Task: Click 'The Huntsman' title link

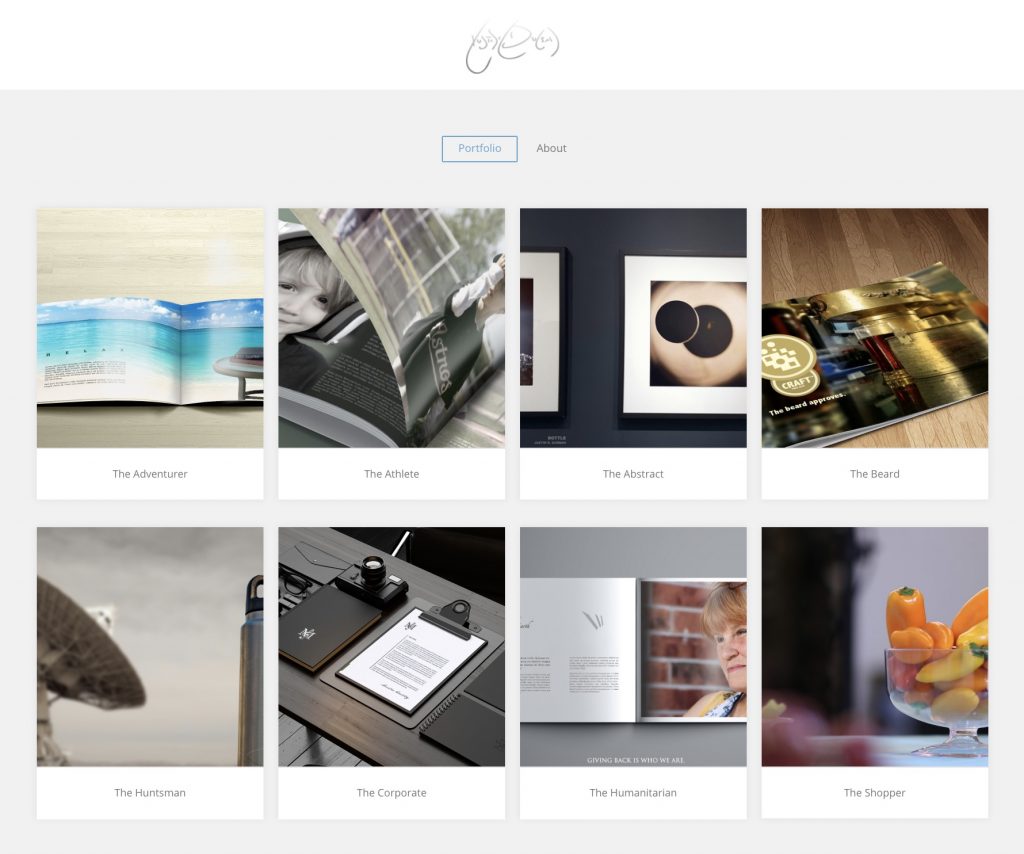Action: [x=150, y=793]
